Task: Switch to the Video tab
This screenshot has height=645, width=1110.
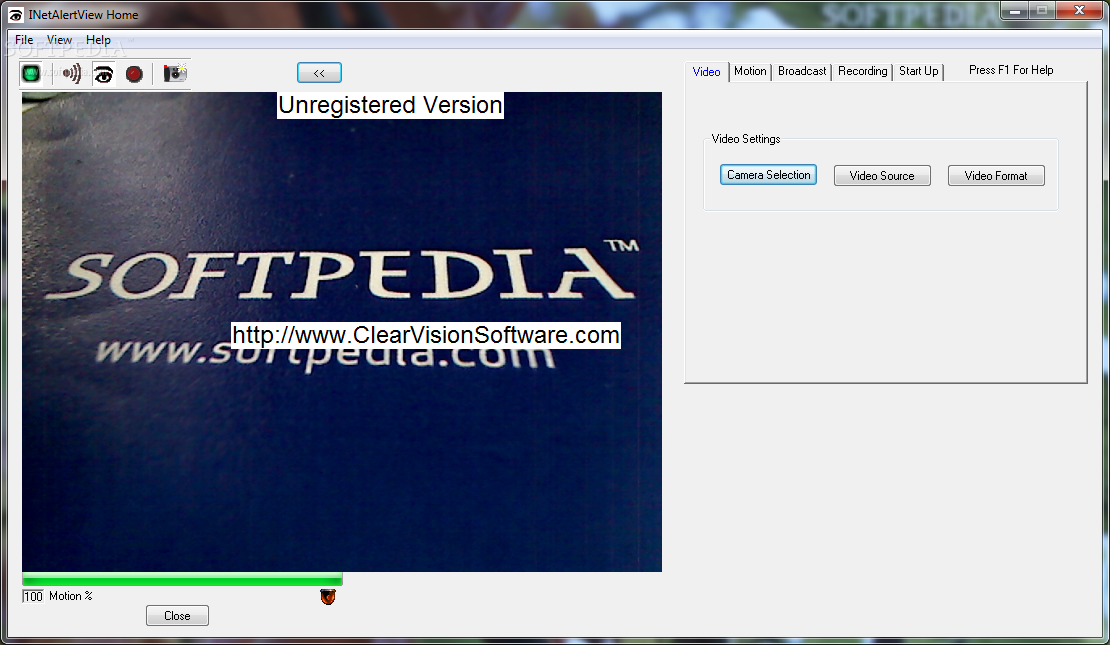Action: coord(706,72)
